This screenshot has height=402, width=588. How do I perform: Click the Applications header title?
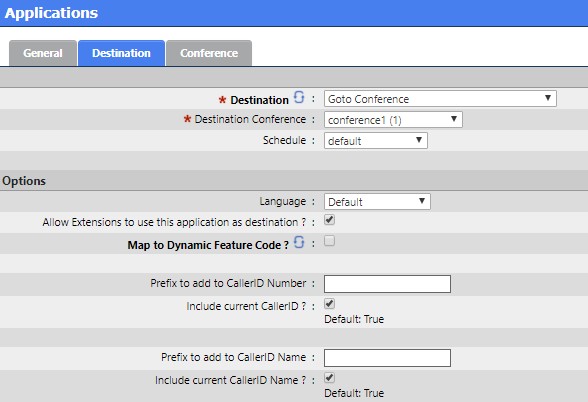tap(51, 13)
